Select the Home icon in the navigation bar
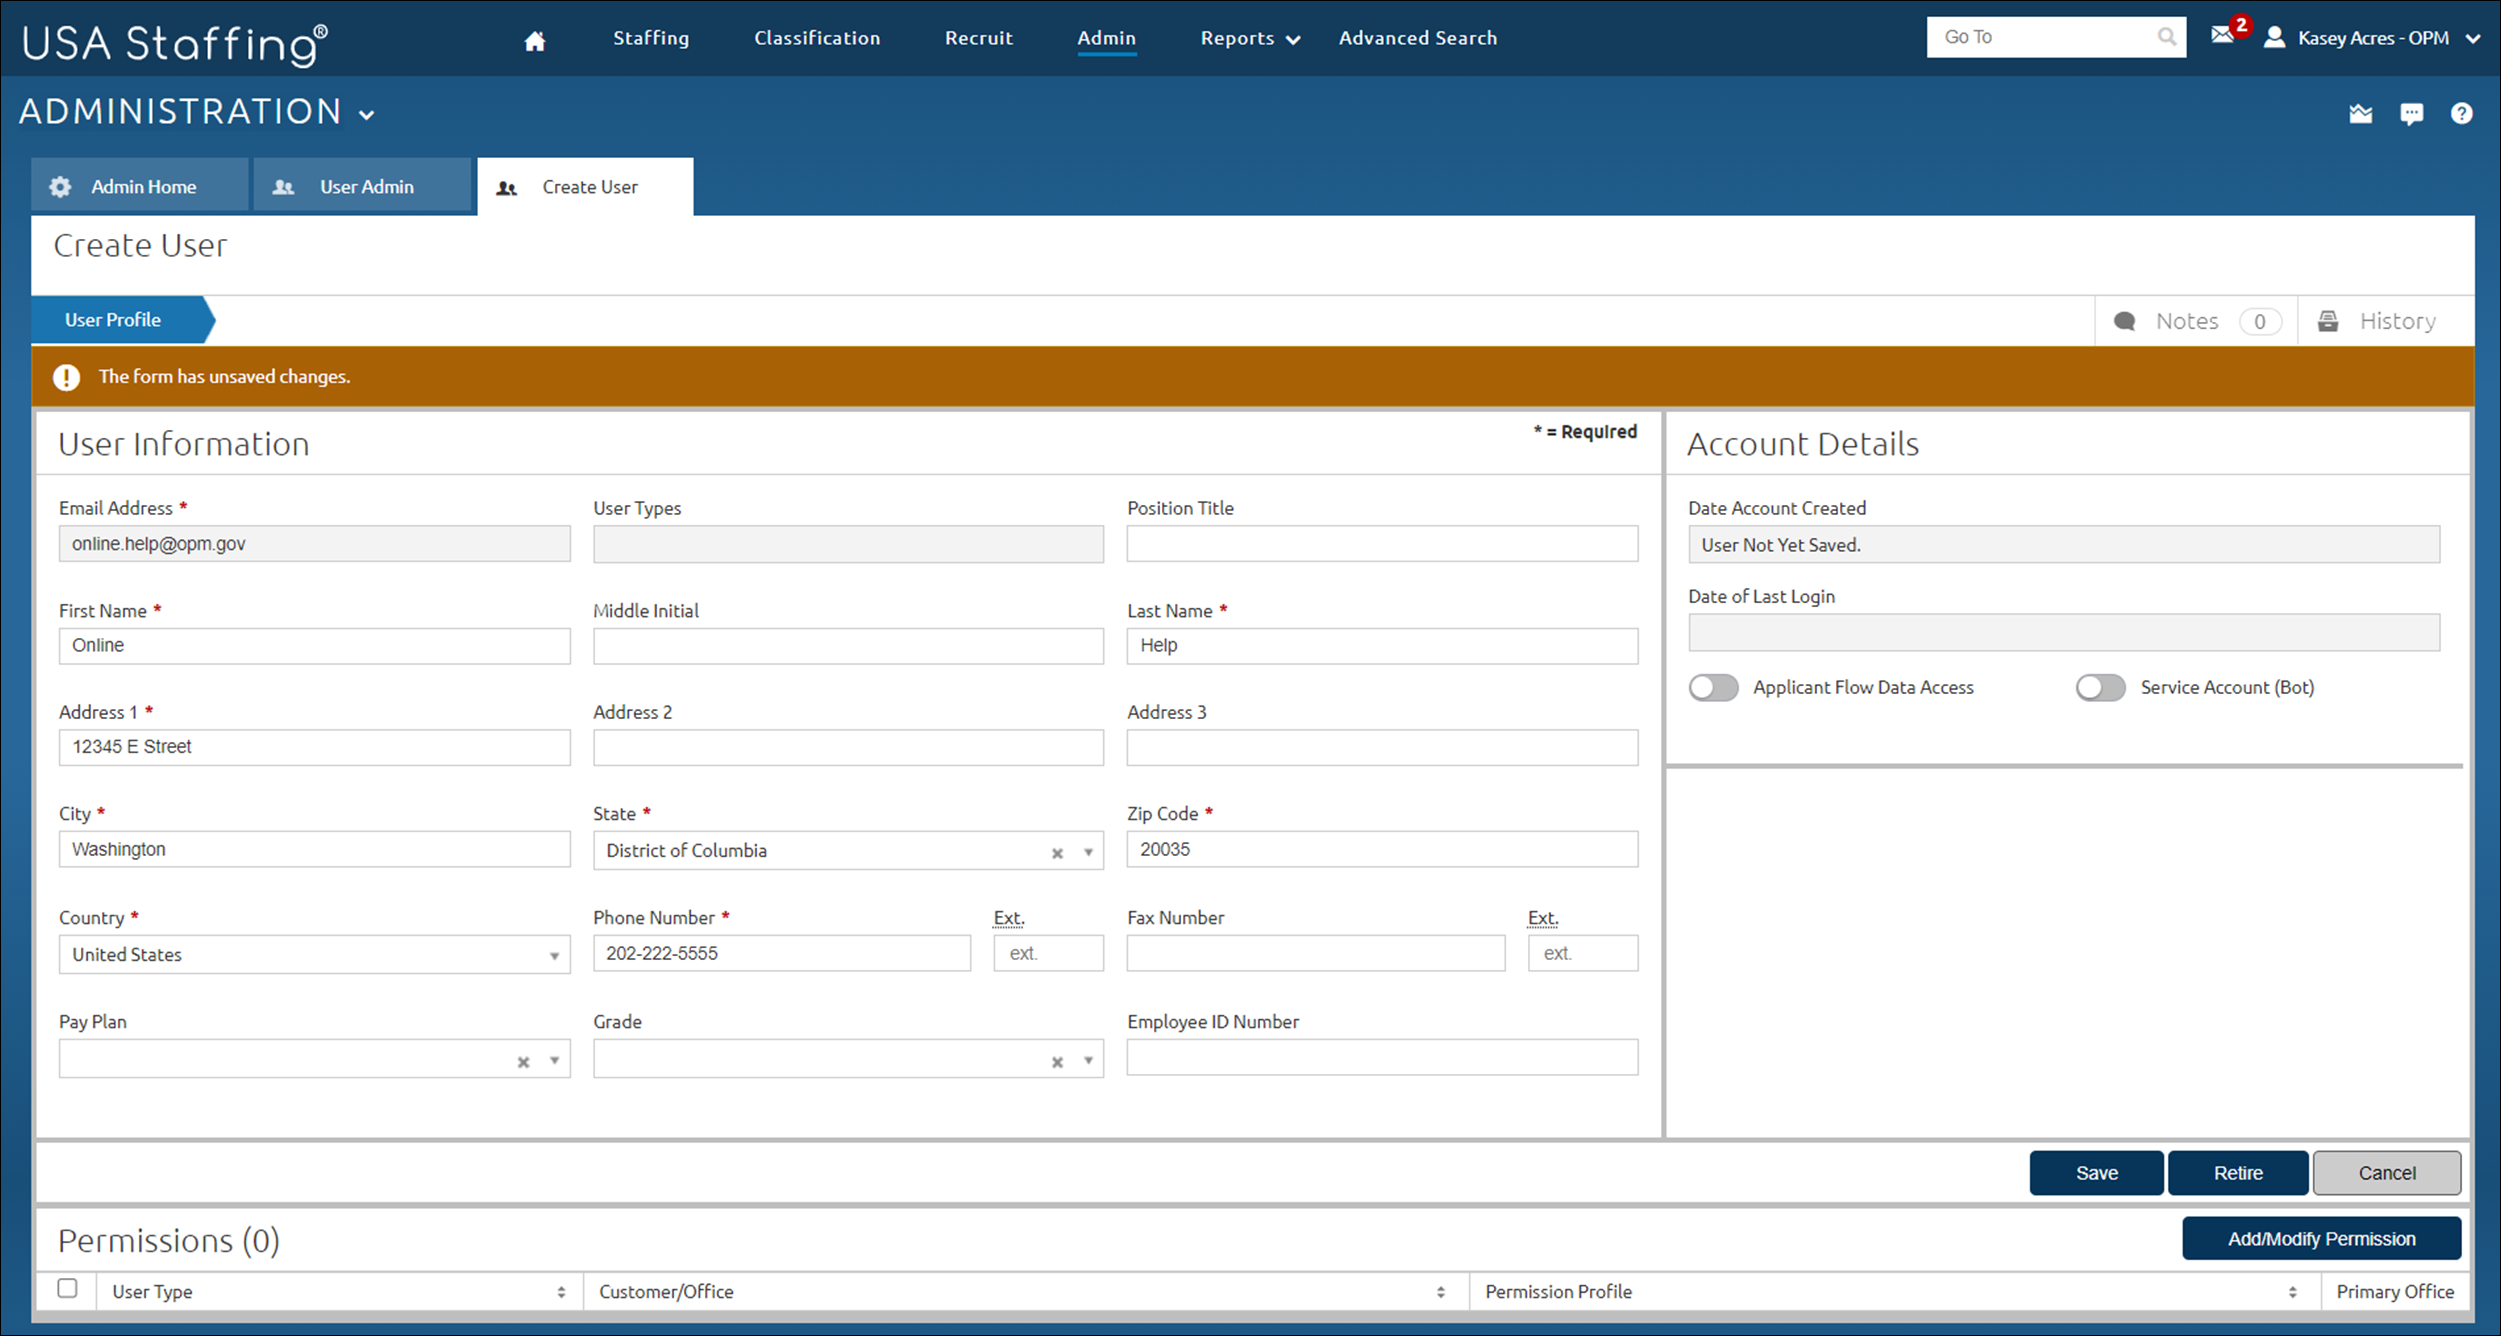The image size is (2501, 1336). pos(535,39)
